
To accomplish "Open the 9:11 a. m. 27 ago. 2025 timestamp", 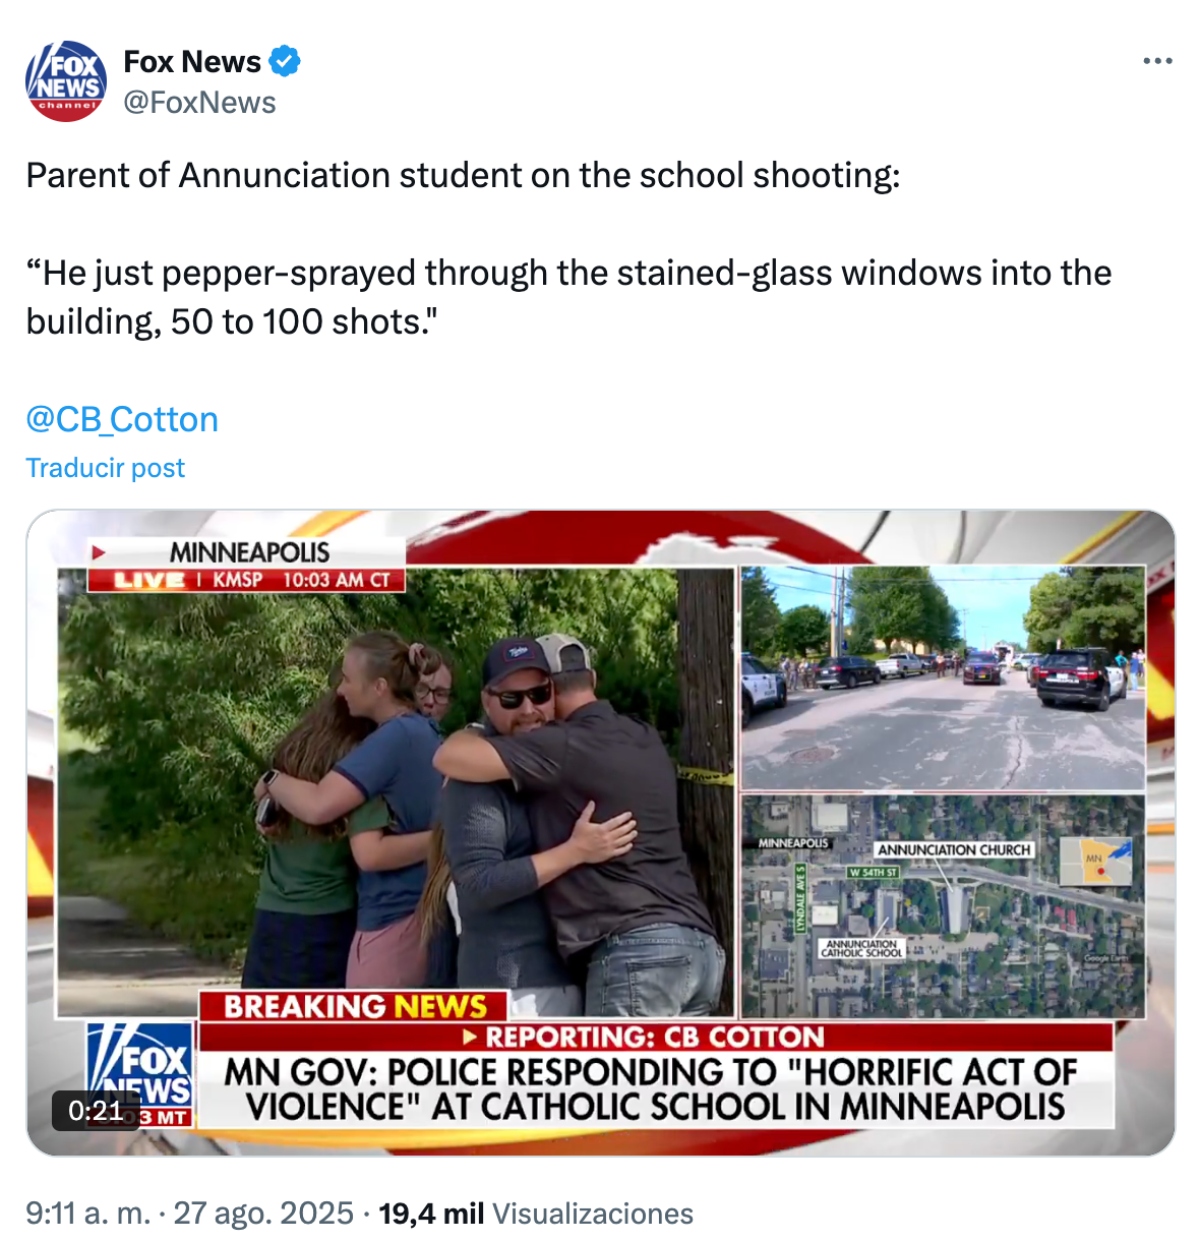I will pyautogui.click(x=189, y=1213).
